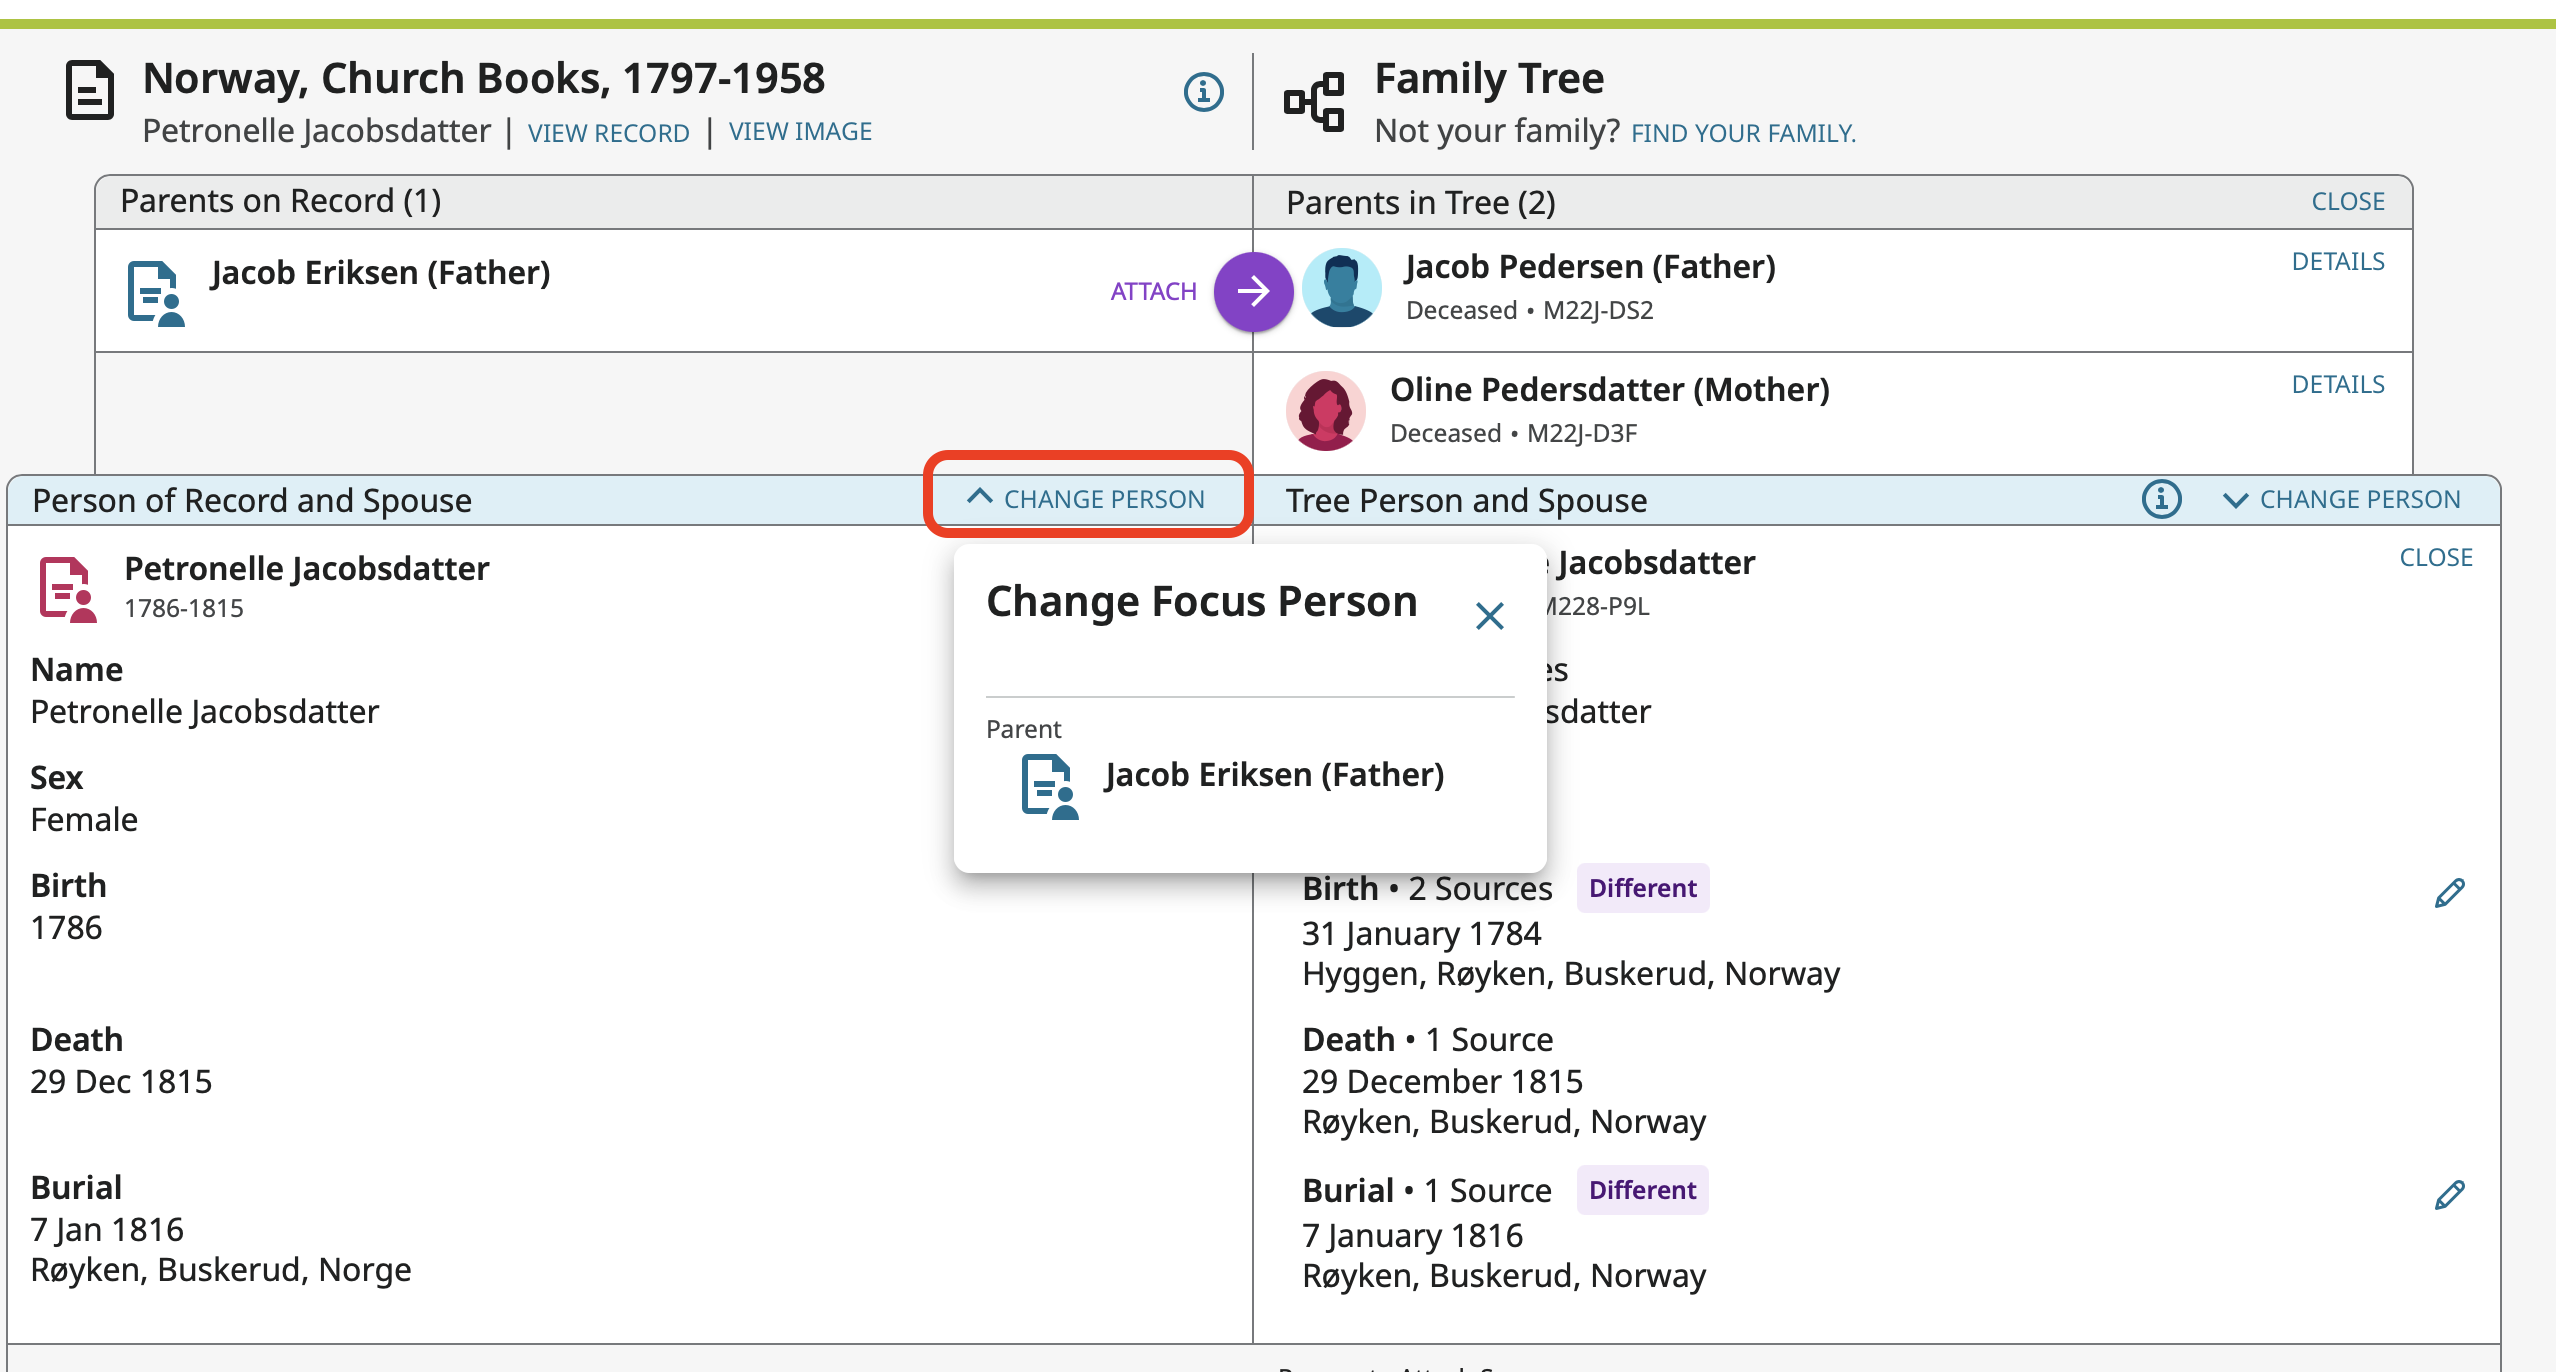Screen dimensions: 2556x1372
Task: Click the Family Tree icon in the header
Action: point(1314,102)
